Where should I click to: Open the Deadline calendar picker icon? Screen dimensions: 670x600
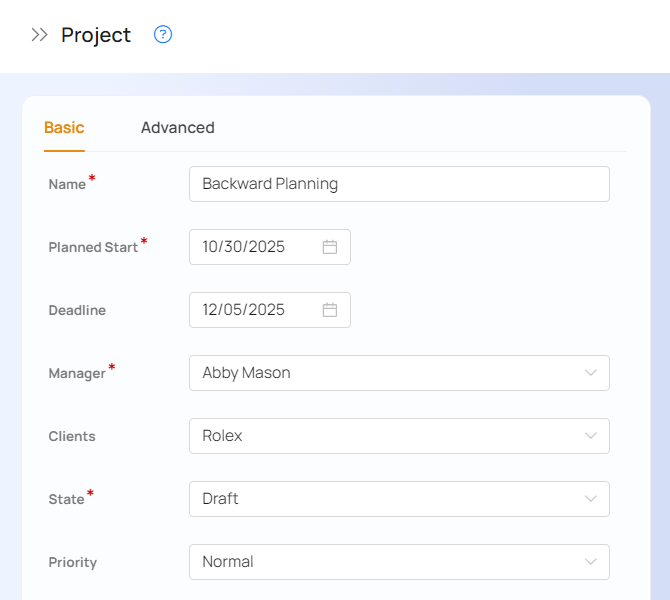329,310
